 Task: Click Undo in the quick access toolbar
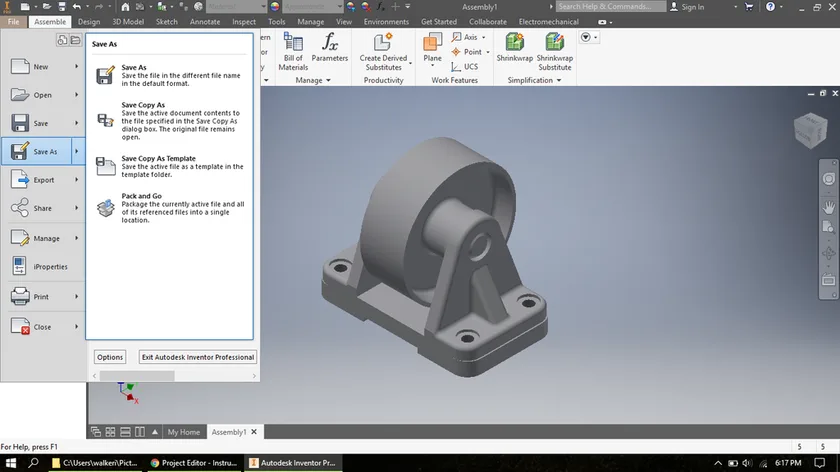[77, 7]
